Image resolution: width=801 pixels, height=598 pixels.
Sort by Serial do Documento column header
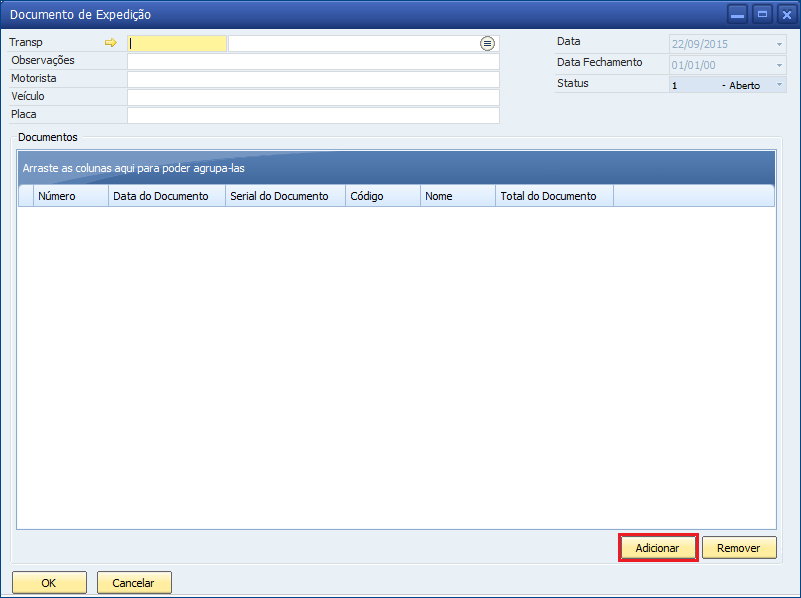pyautogui.click(x=286, y=196)
